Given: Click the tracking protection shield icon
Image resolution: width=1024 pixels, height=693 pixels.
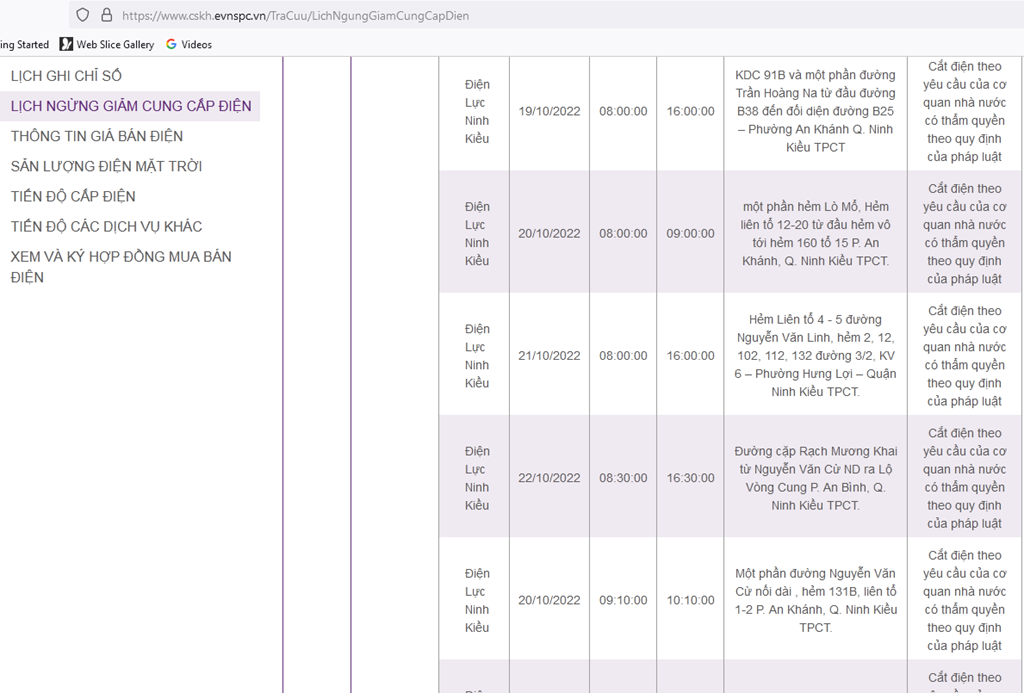Looking at the screenshot, I should pyautogui.click(x=83, y=15).
